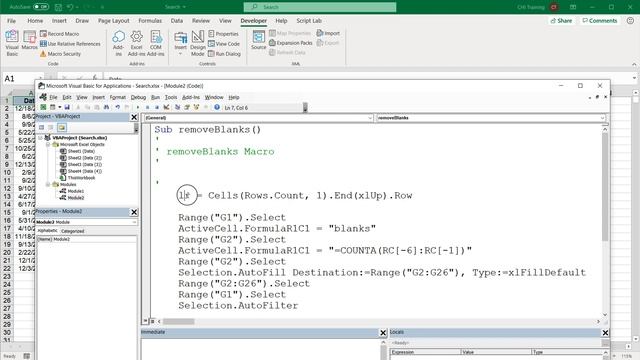Close the Properties - Module2 pane
The image size is (640, 360).
click(134, 212)
